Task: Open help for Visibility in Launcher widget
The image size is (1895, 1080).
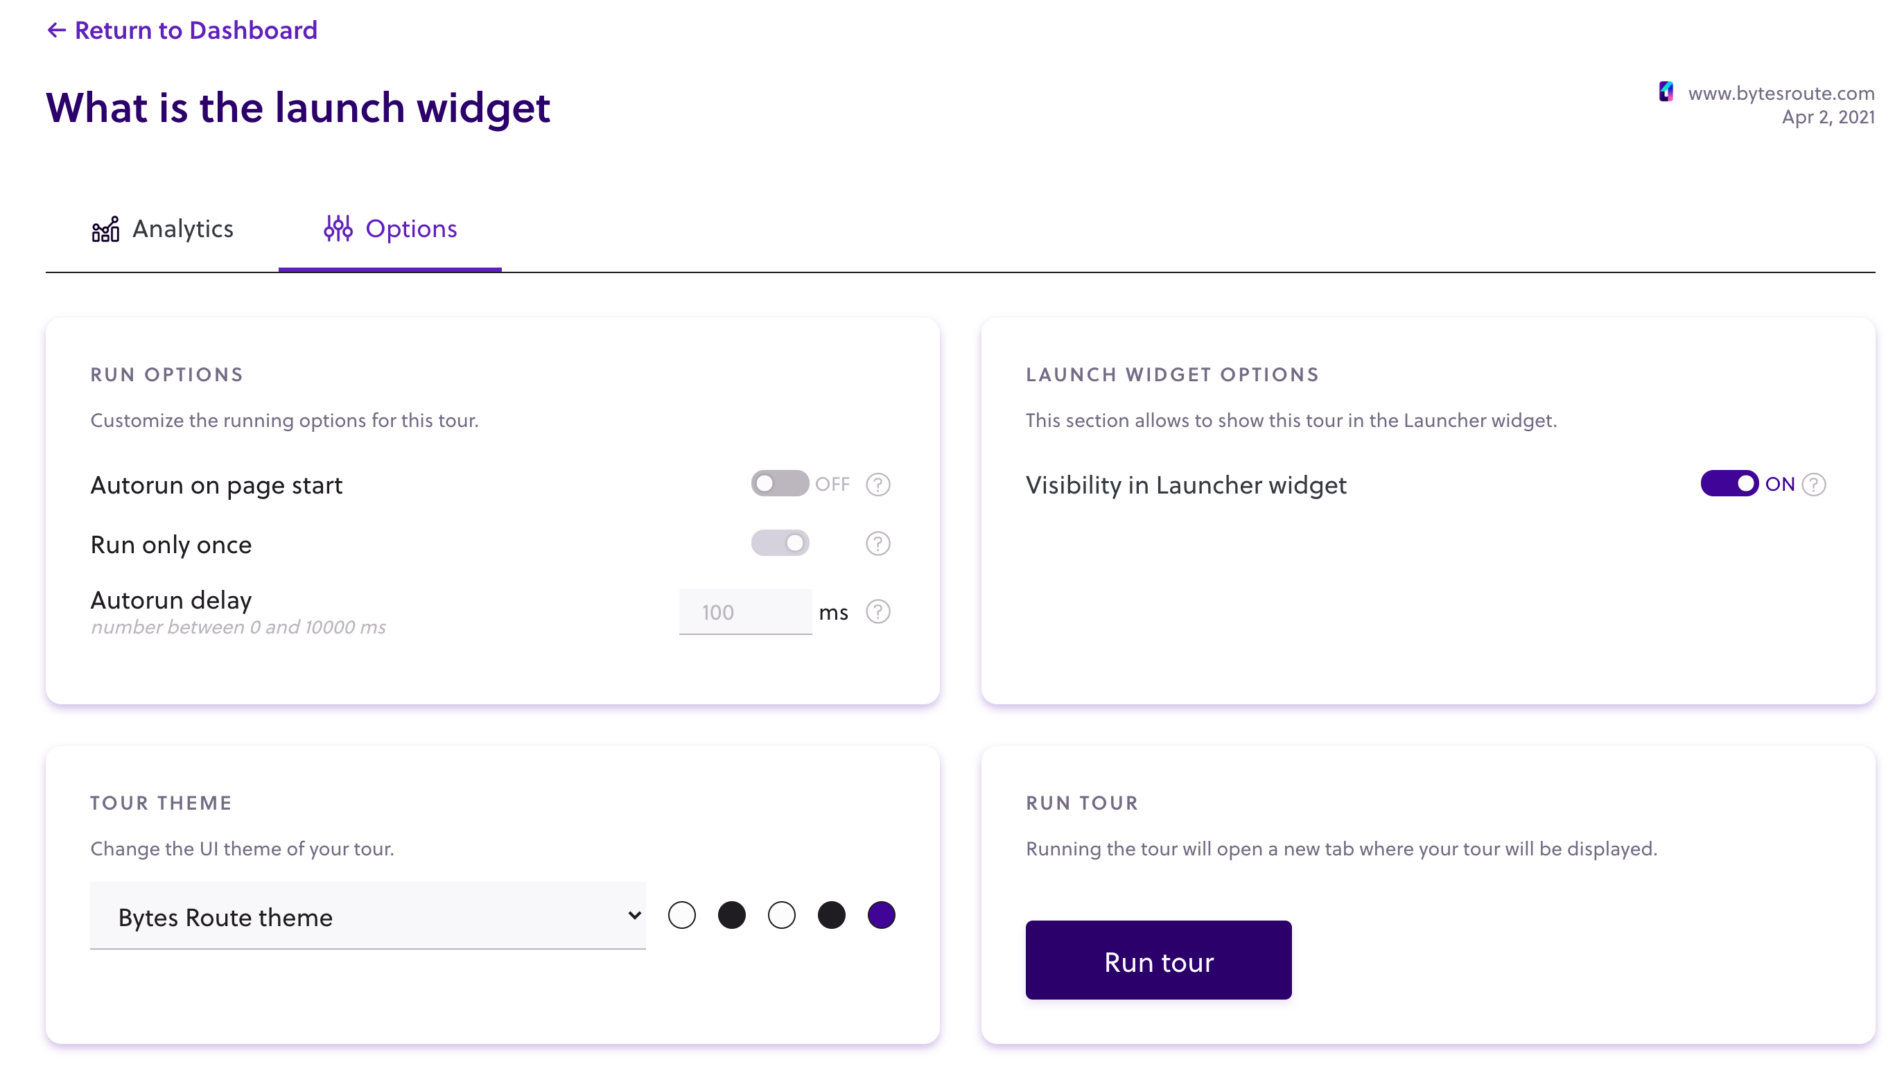Action: tap(1814, 483)
